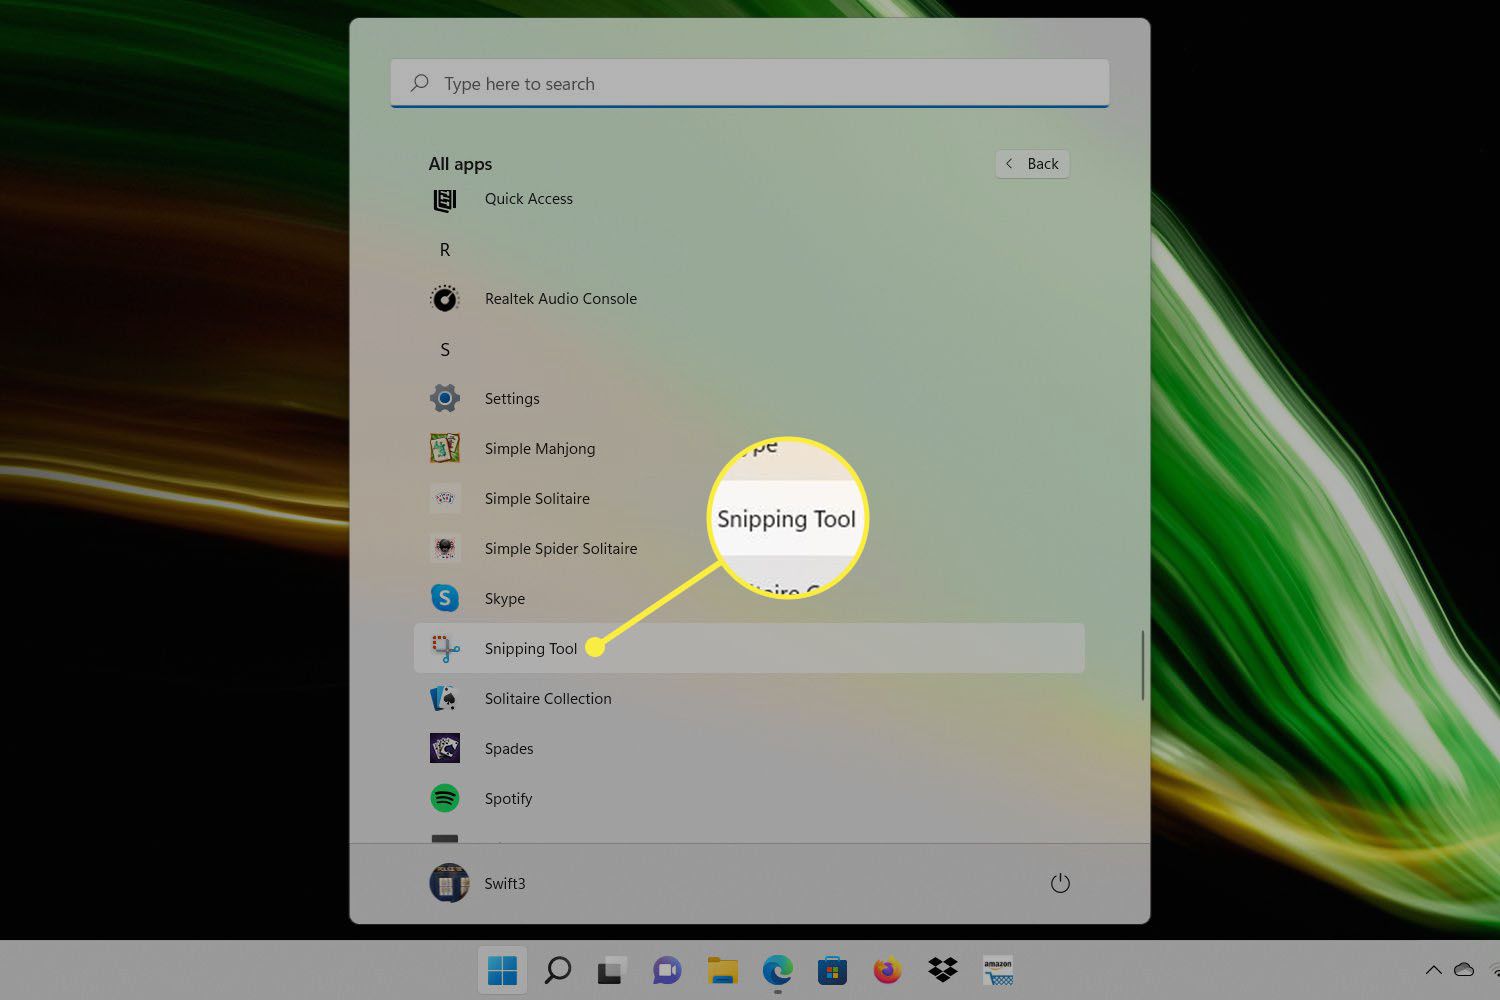This screenshot has width=1500, height=1000.
Task: Click the search magnifier icon in box
Action: pyautogui.click(x=420, y=83)
